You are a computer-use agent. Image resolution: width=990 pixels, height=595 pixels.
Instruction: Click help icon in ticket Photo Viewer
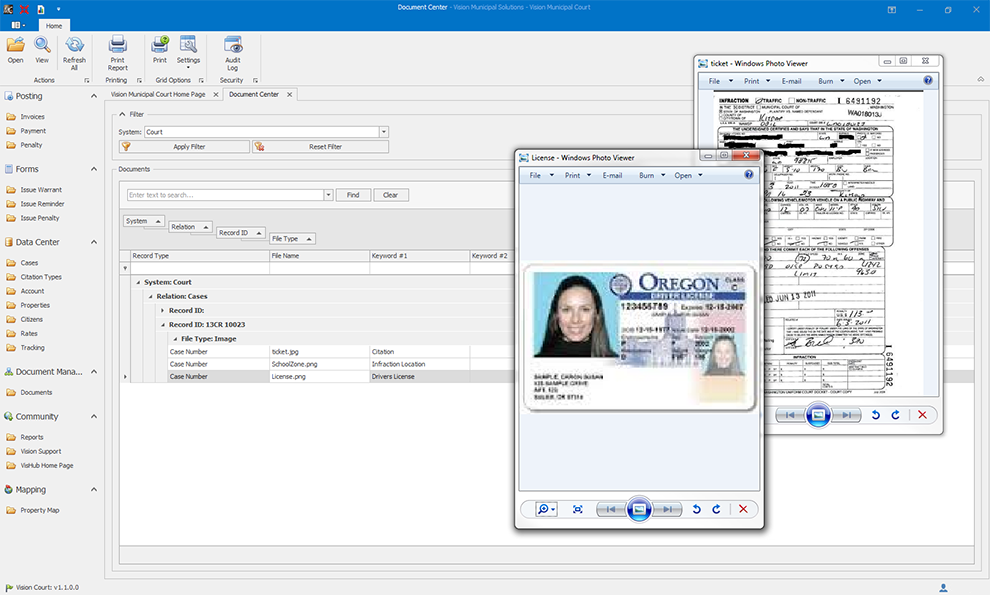point(927,80)
